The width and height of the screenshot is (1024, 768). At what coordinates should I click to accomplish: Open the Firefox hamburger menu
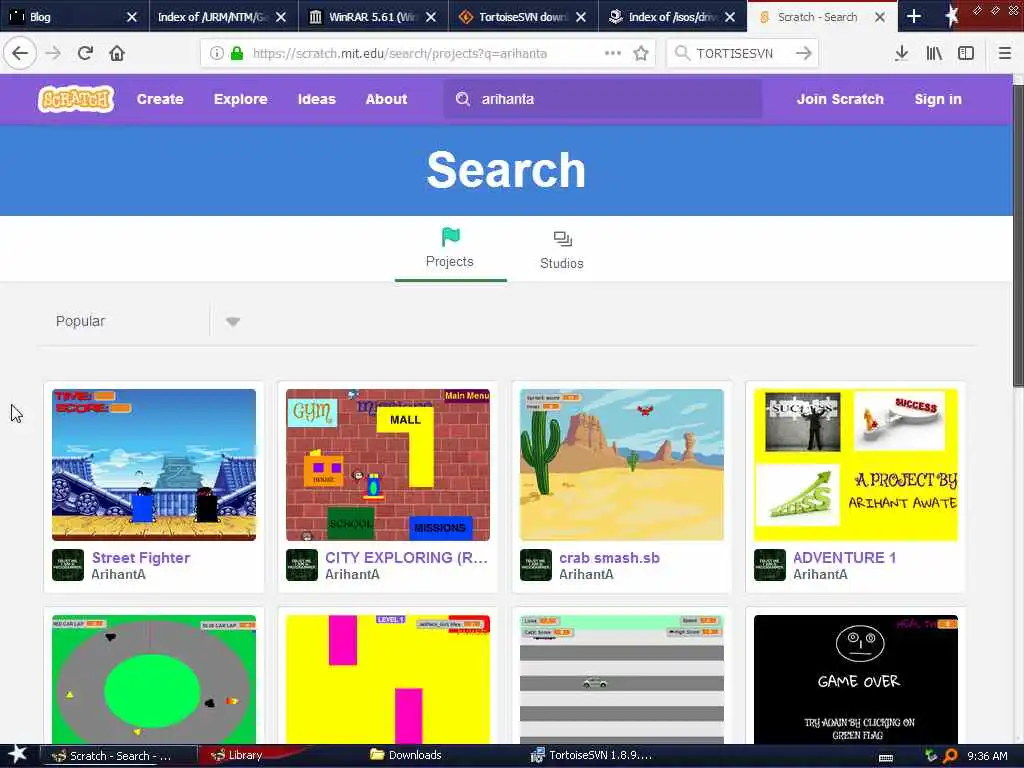(1005, 53)
